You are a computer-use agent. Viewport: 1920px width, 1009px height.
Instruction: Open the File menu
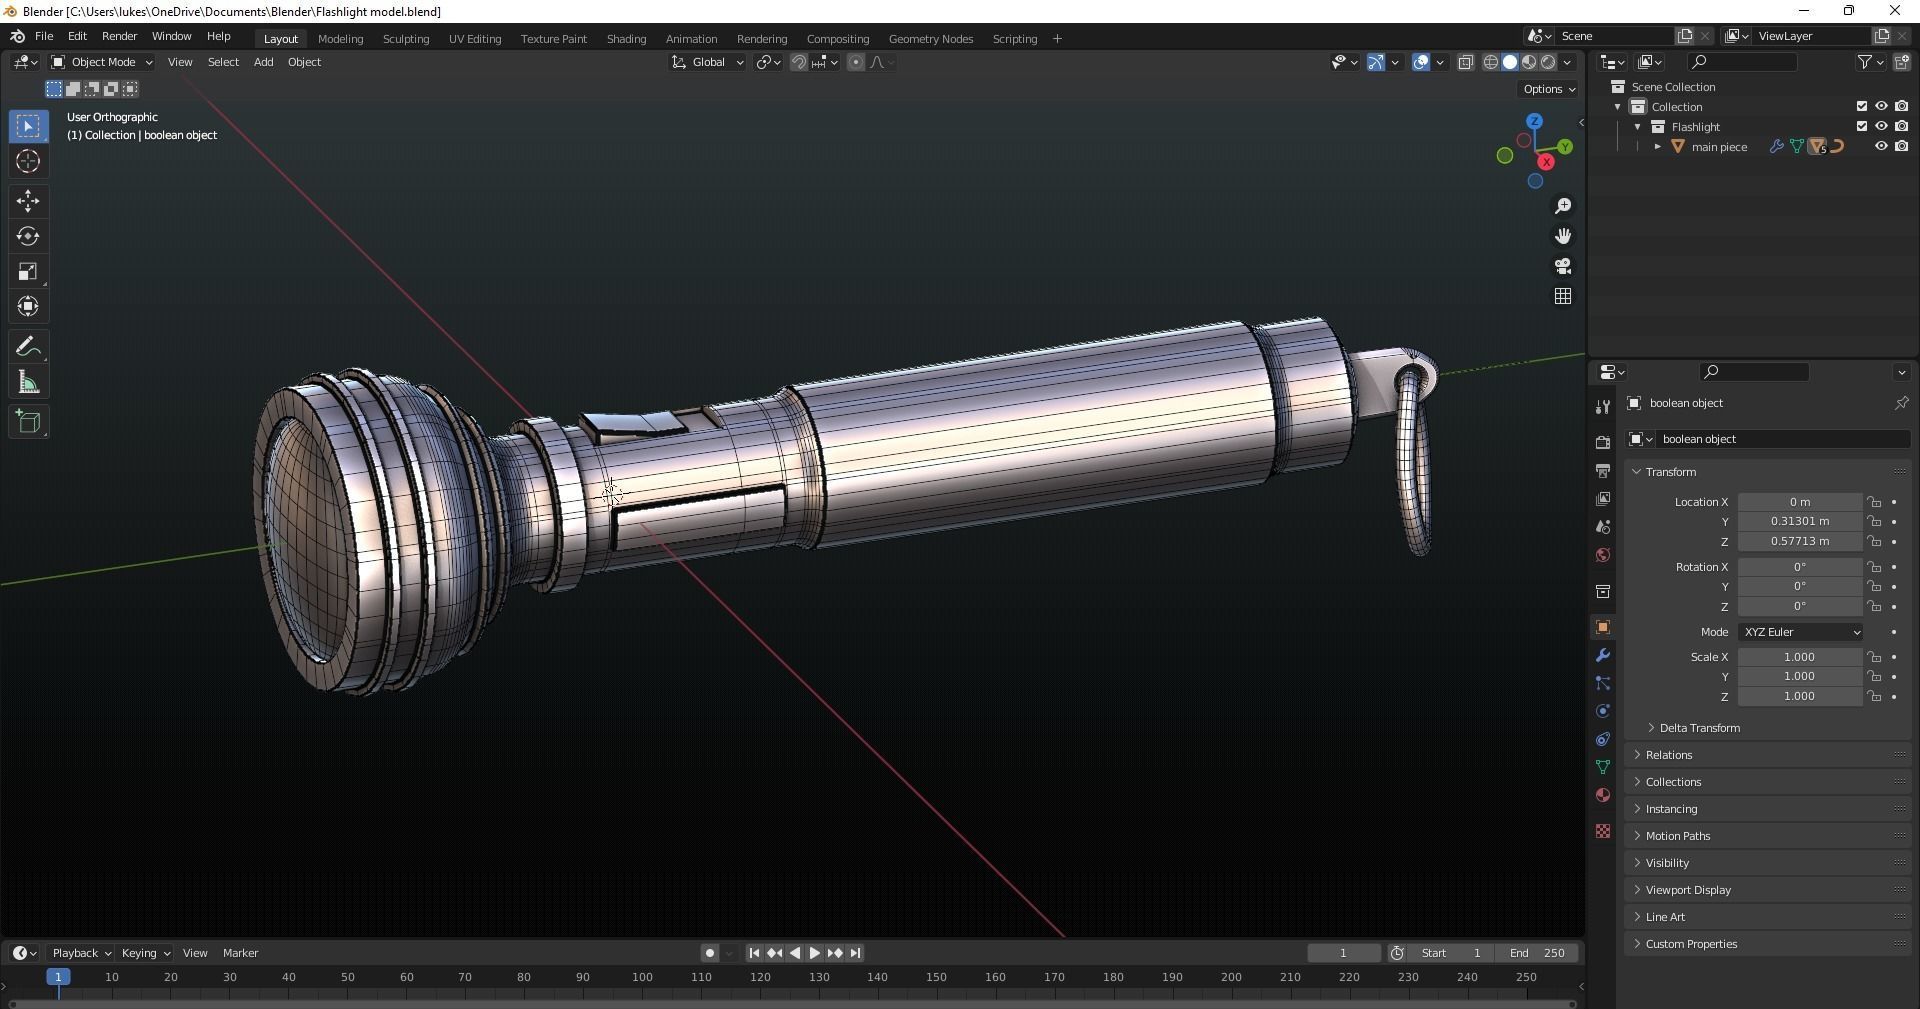click(x=44, y=36)
